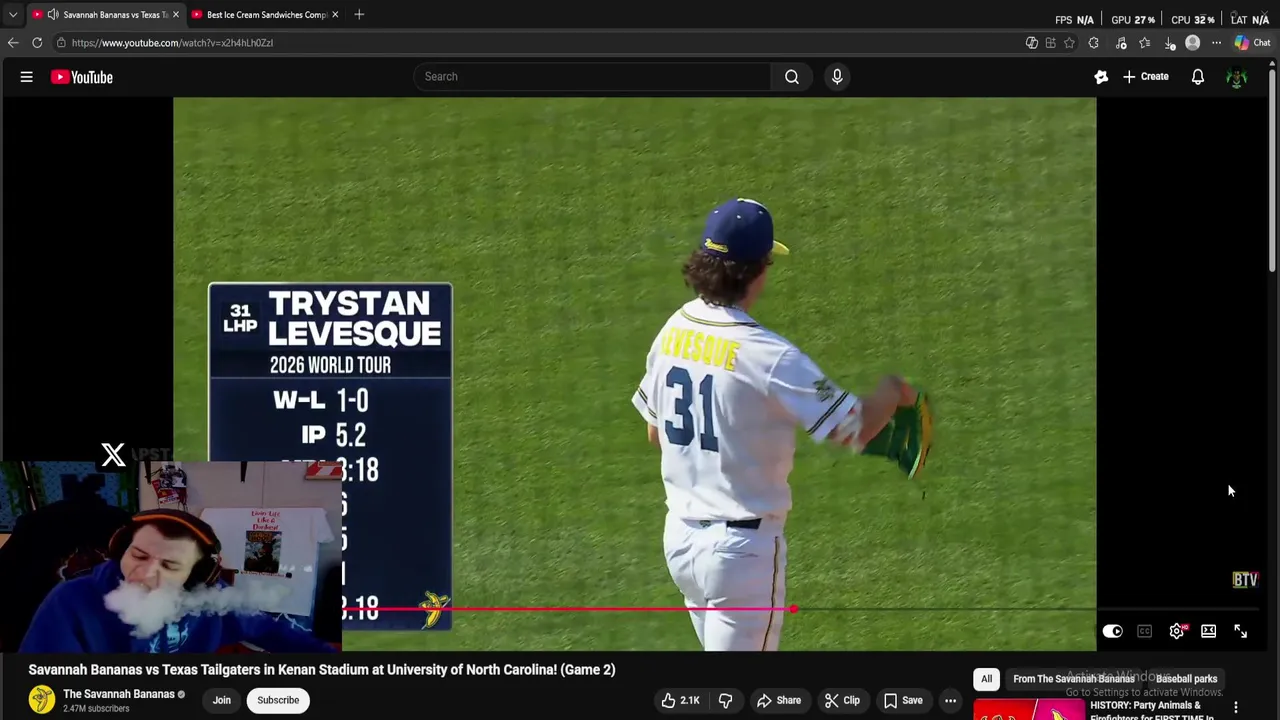Select the Baseball parks chip
Viewport: 1280px width, 720px height.
point(1187,679)
